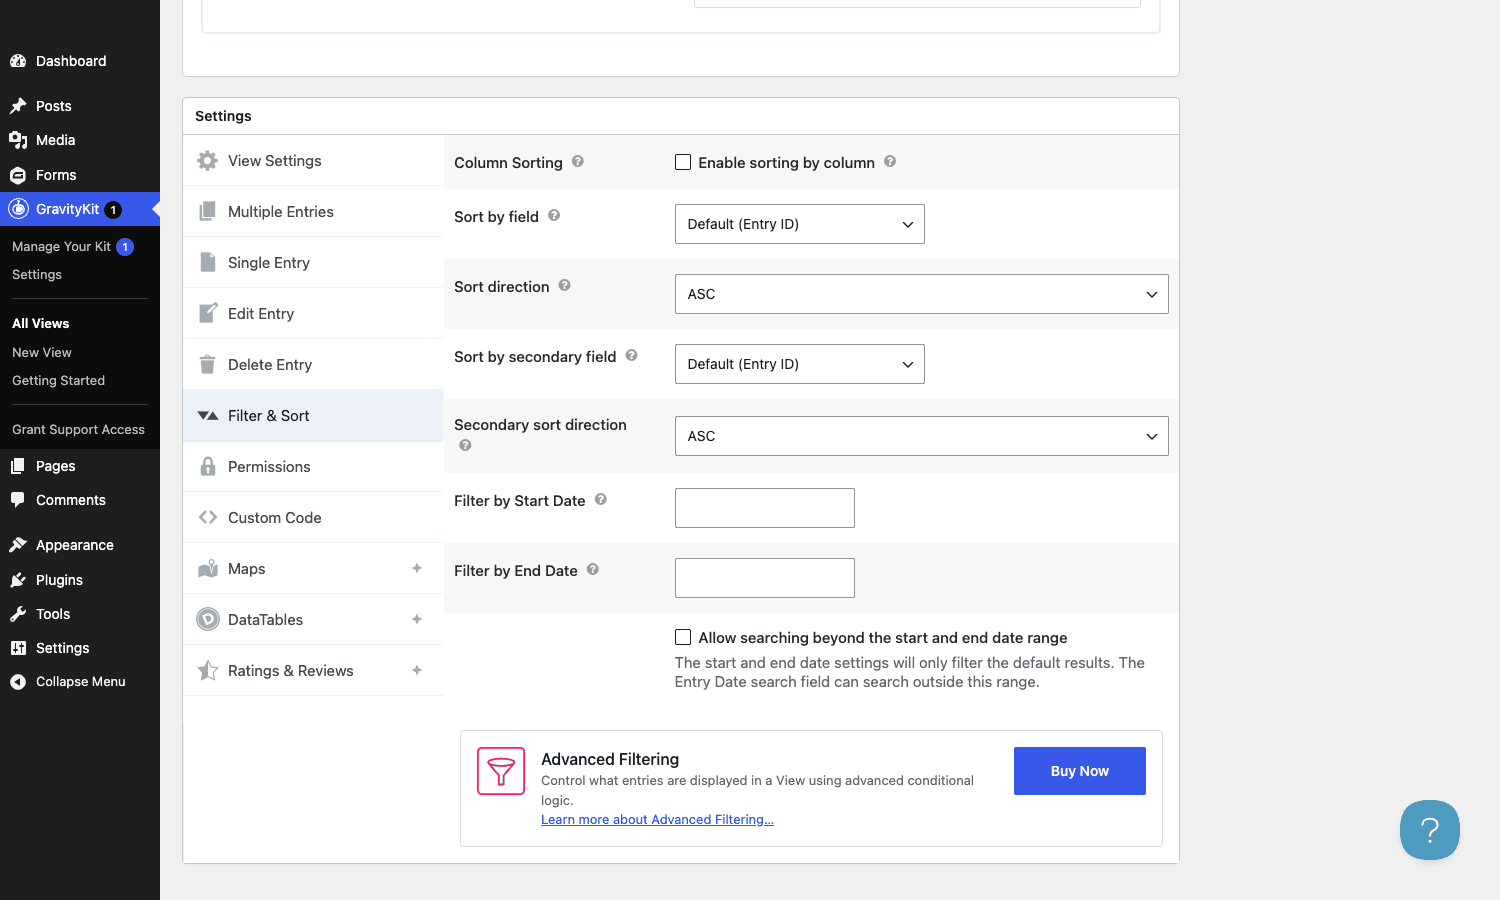The width and height of the screenshot is (1500, 900).
Task: Open help tooltip for Sort by secondary field
Action: coord(632,356)
